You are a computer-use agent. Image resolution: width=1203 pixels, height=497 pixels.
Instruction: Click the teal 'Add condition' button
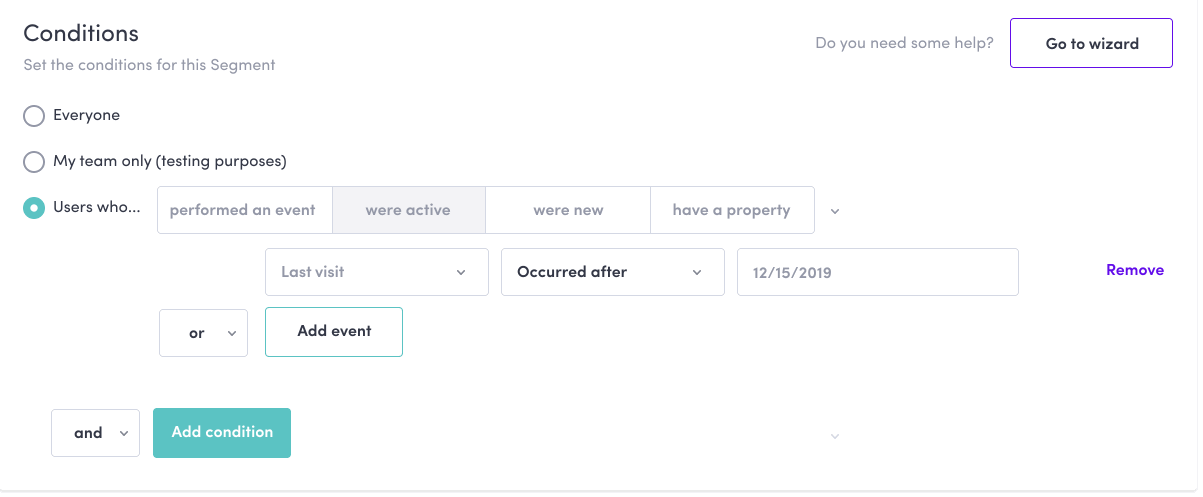coord(222,433)
